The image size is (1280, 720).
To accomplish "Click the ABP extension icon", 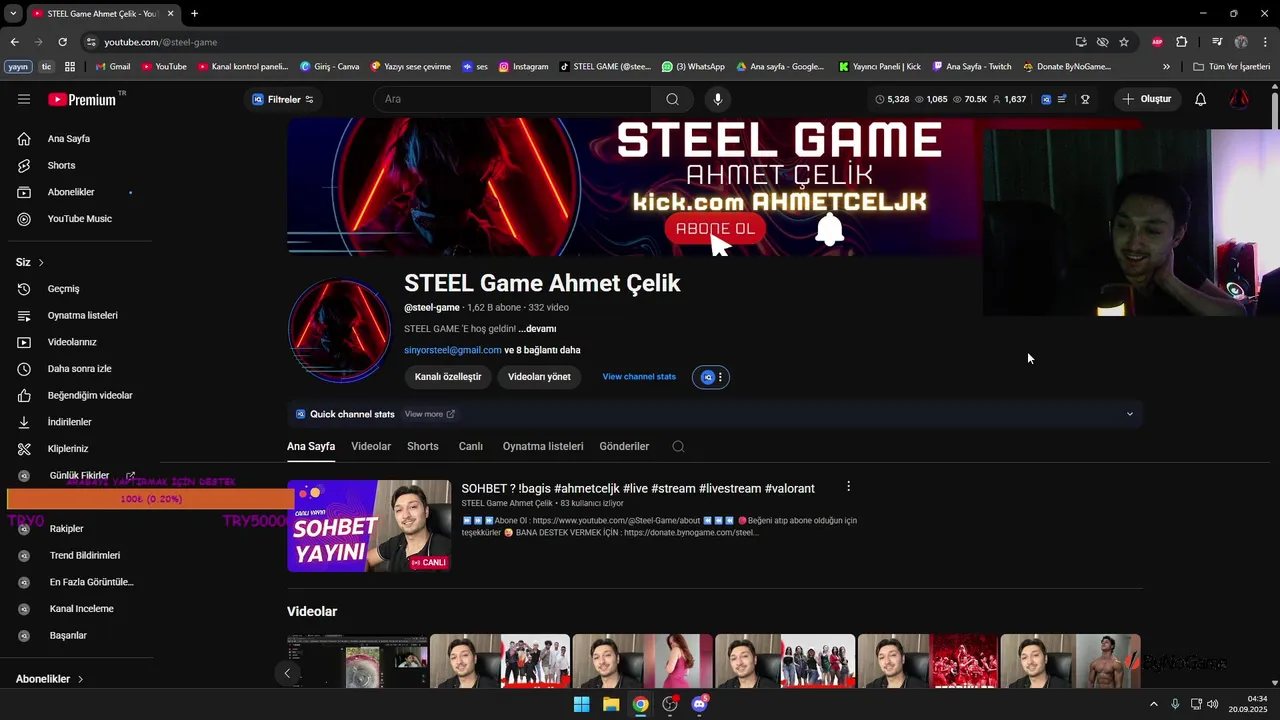I will (1157, 42).
